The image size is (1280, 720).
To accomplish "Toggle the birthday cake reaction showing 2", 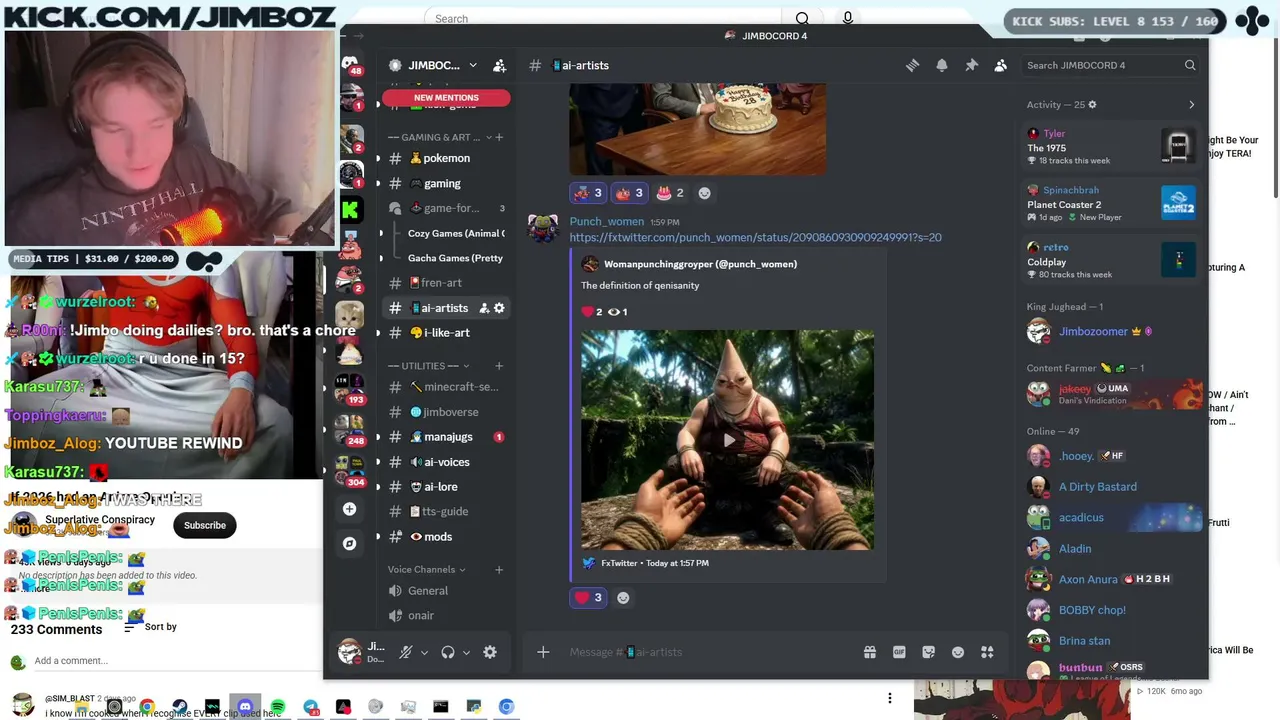I will 670,193.
